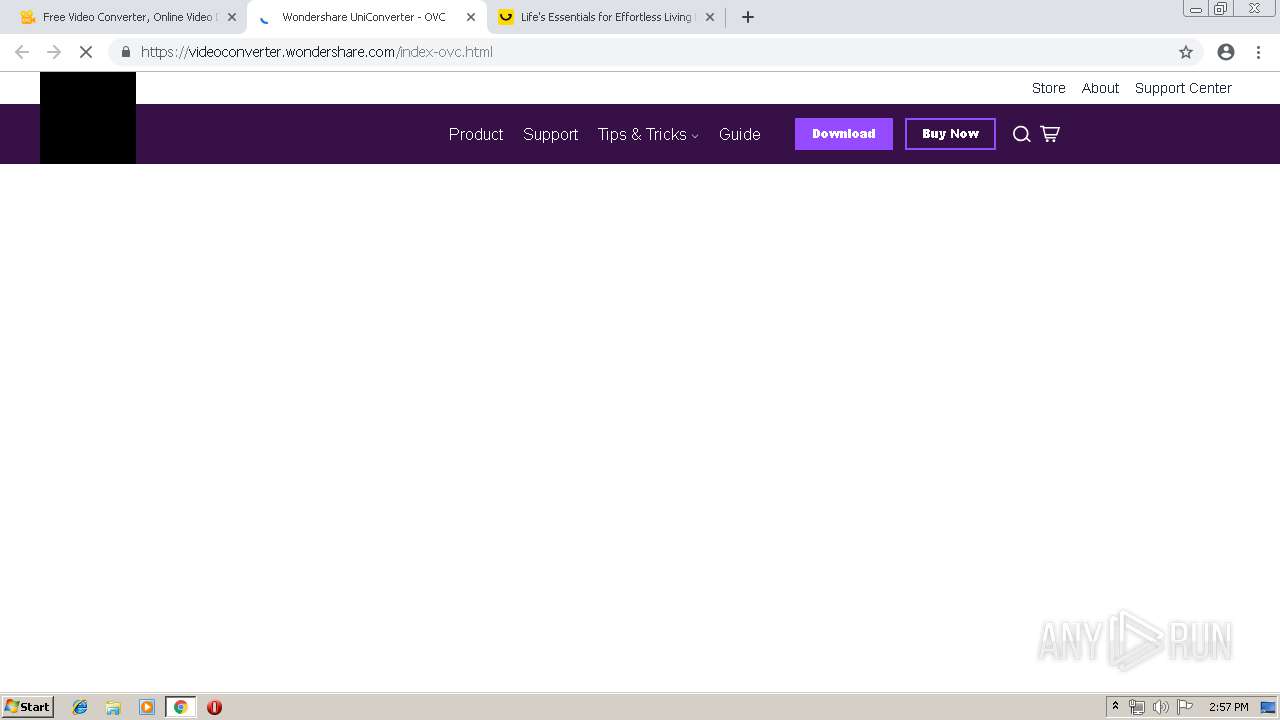This screenshot has width=1280, height=720.
Task: Open the Chrome profile avatar icon
Action: (x=1226, y=52)
